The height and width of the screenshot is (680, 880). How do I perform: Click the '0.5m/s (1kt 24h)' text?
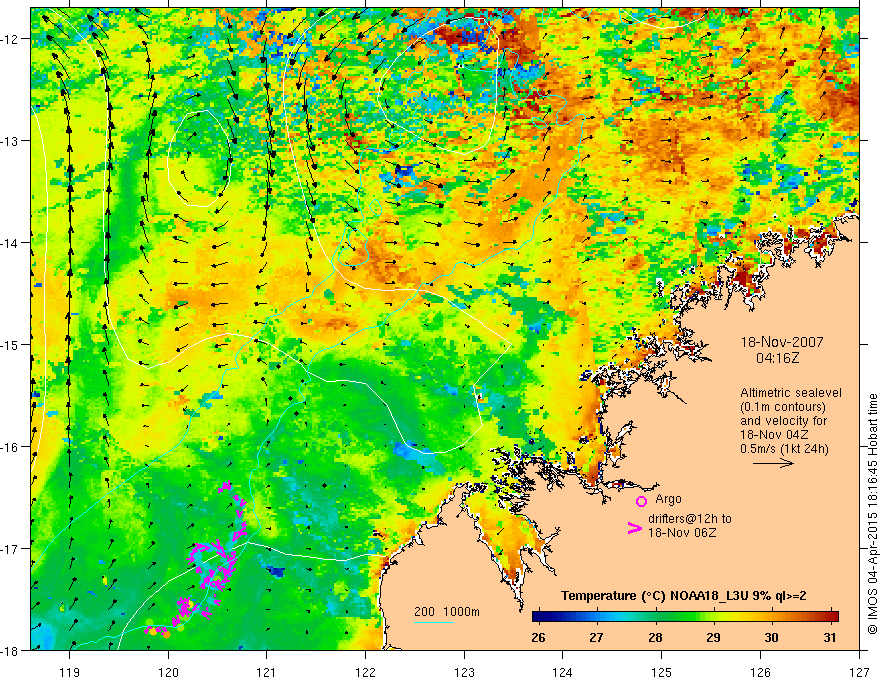[784, 448]
